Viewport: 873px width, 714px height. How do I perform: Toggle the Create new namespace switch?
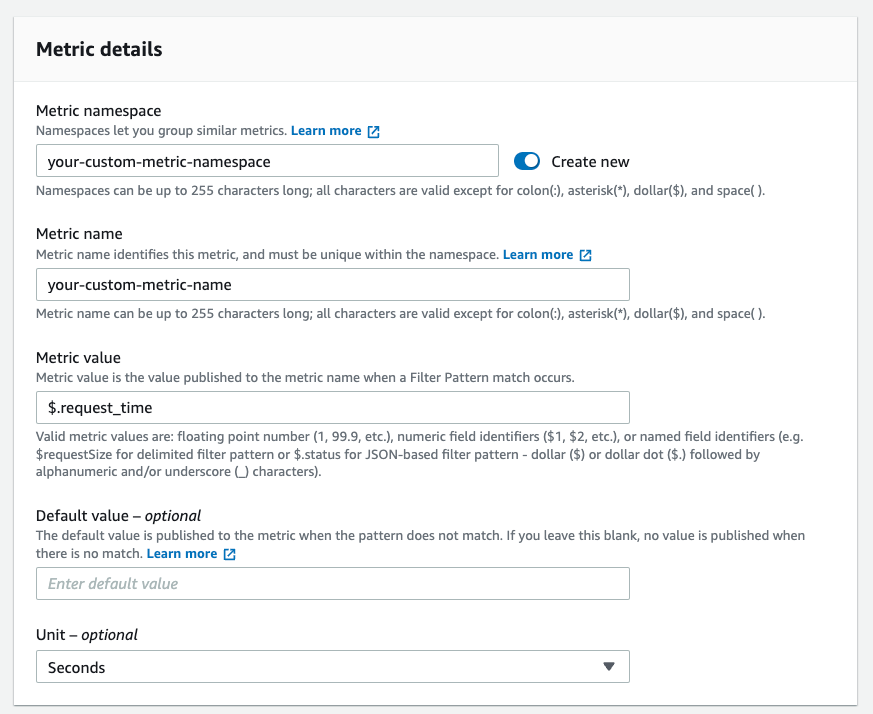point(527,161)
